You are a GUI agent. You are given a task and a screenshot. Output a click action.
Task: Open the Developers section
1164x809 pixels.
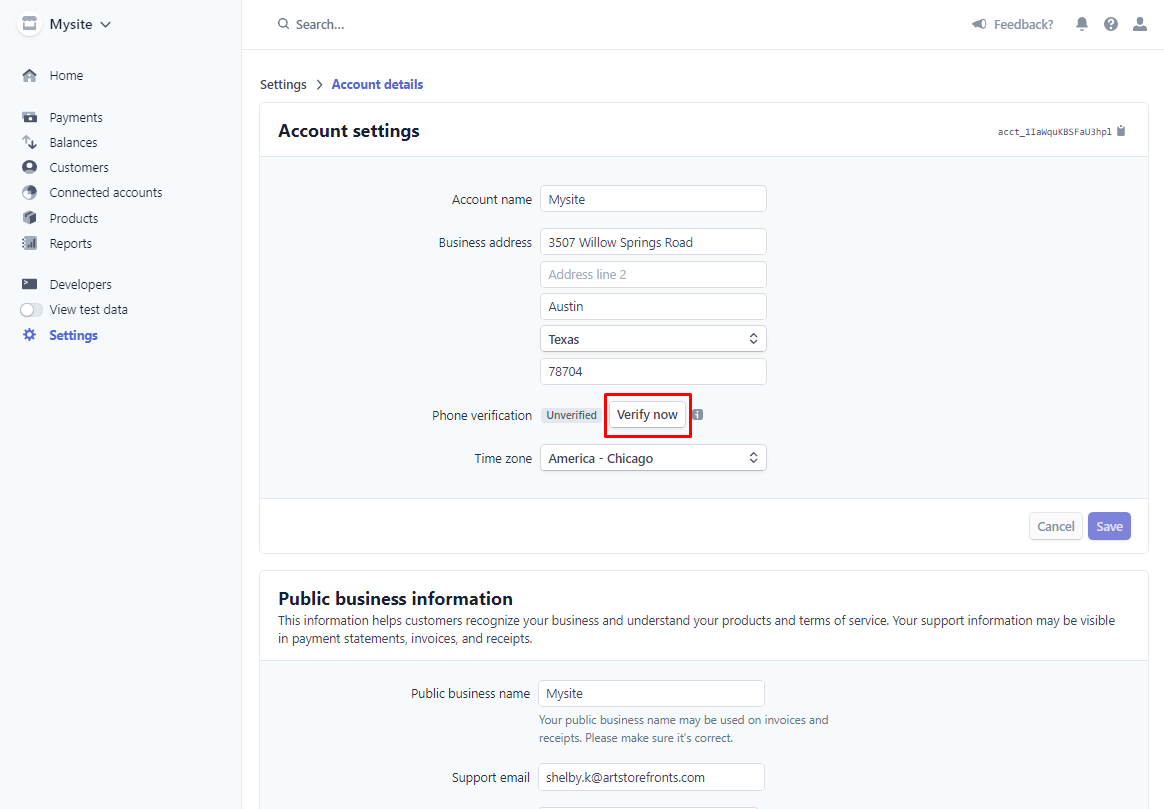pos(79,284)
